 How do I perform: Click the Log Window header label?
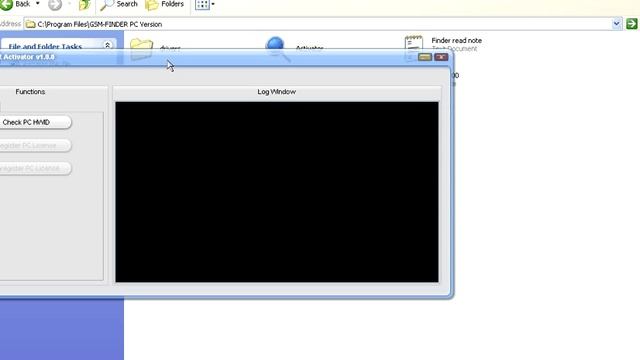[x=276, y=92]
